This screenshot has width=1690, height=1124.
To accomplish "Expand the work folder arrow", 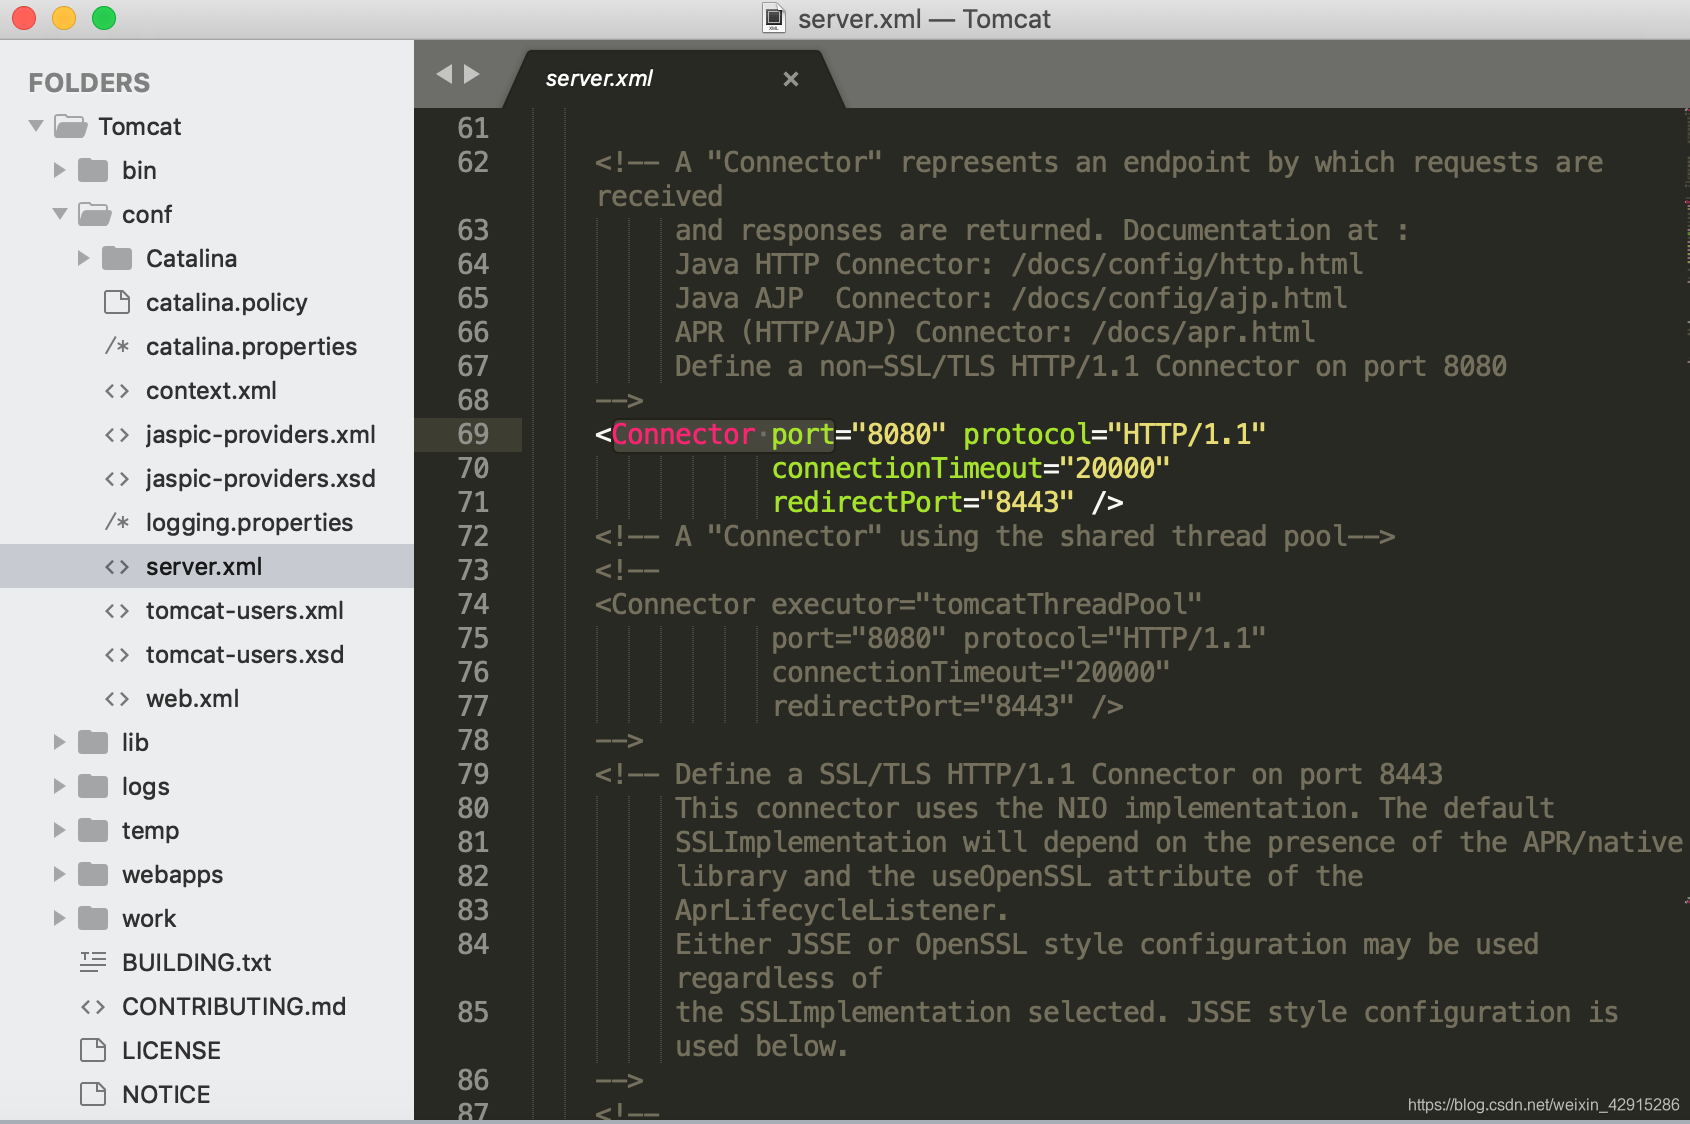I will coord(59,918).
